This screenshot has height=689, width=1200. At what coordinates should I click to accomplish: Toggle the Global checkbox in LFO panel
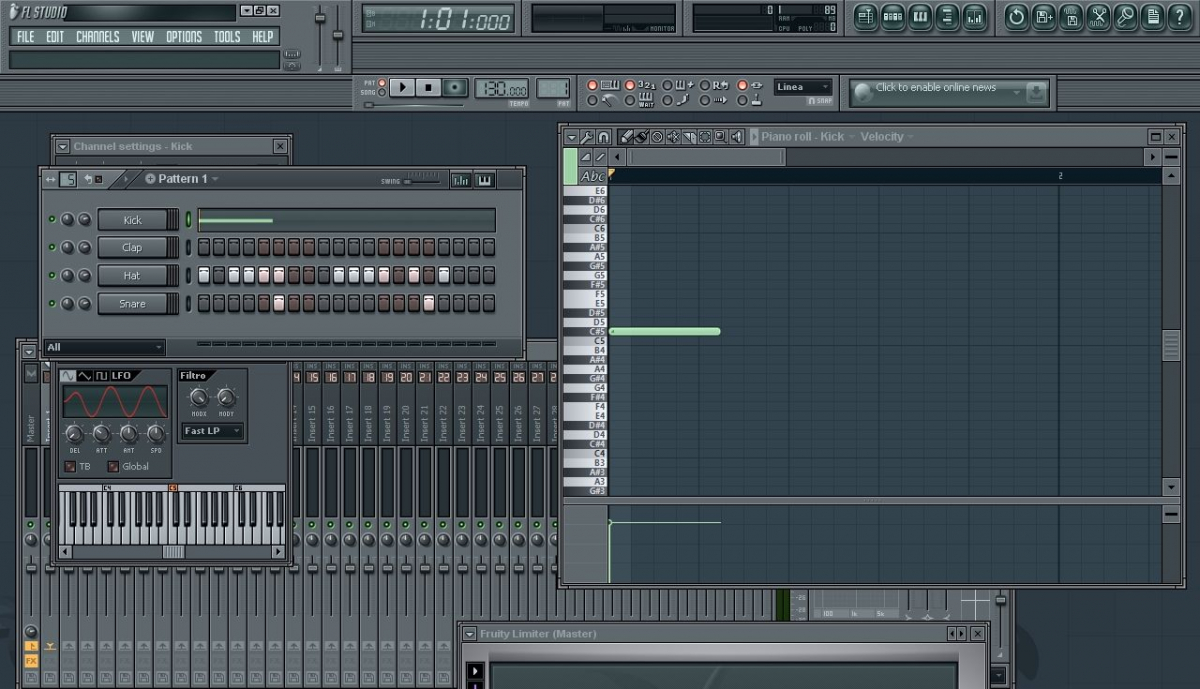[x=113, y=466]
